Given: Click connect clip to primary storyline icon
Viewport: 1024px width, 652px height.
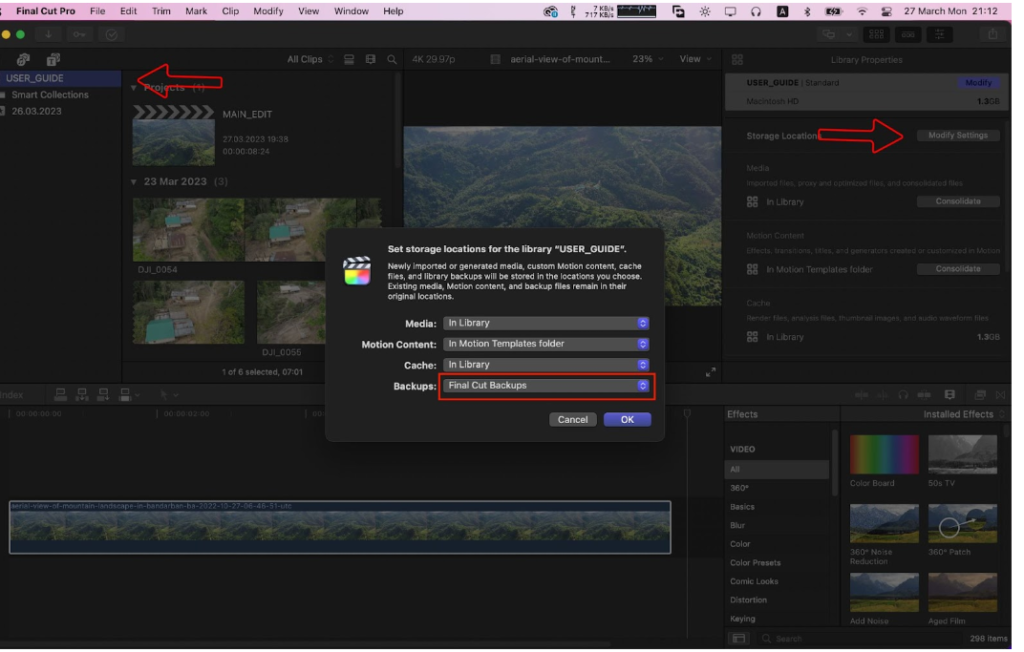Looking at the screenshot, I should pyautogui.click(x=60, y=395).
